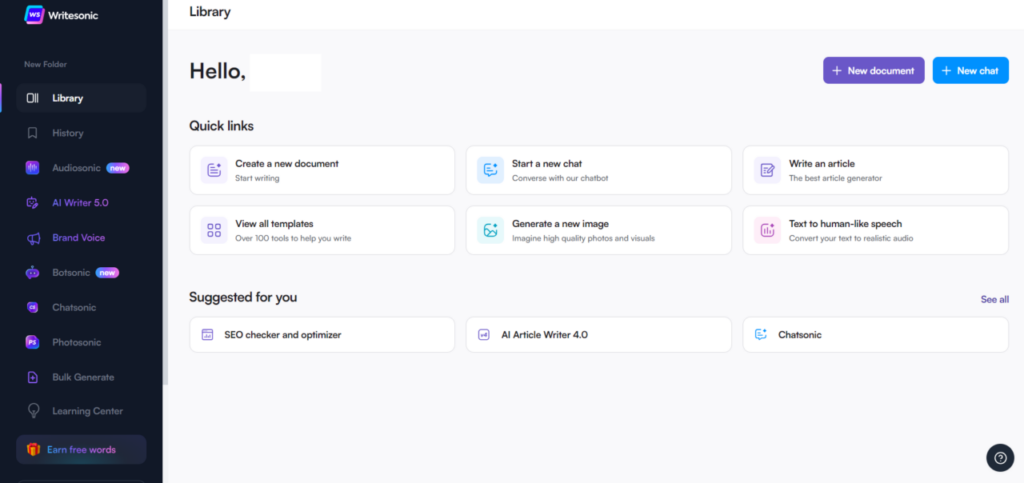Open History in the sidebar
1024x483 pixels.
point(68,133)
